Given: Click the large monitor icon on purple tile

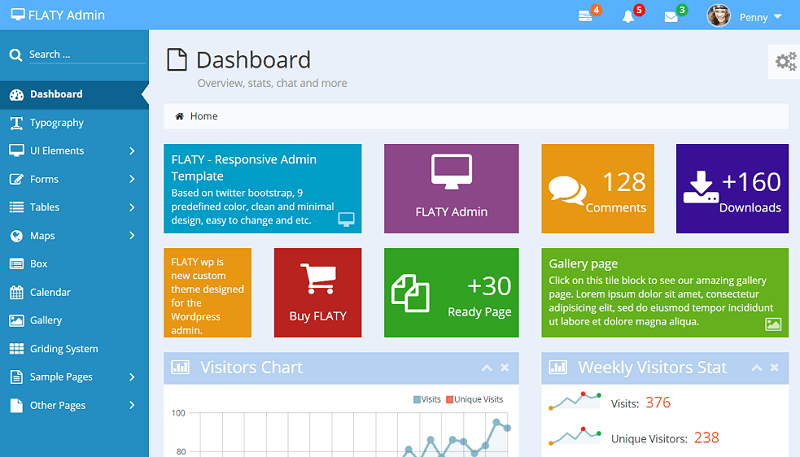Looking at the screenshot, I should [x=452, y=172].
